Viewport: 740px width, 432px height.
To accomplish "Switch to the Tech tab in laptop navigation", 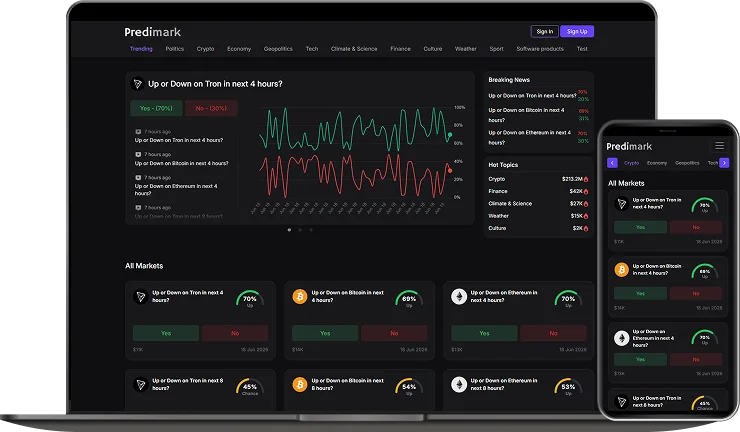I will (311, 49).
